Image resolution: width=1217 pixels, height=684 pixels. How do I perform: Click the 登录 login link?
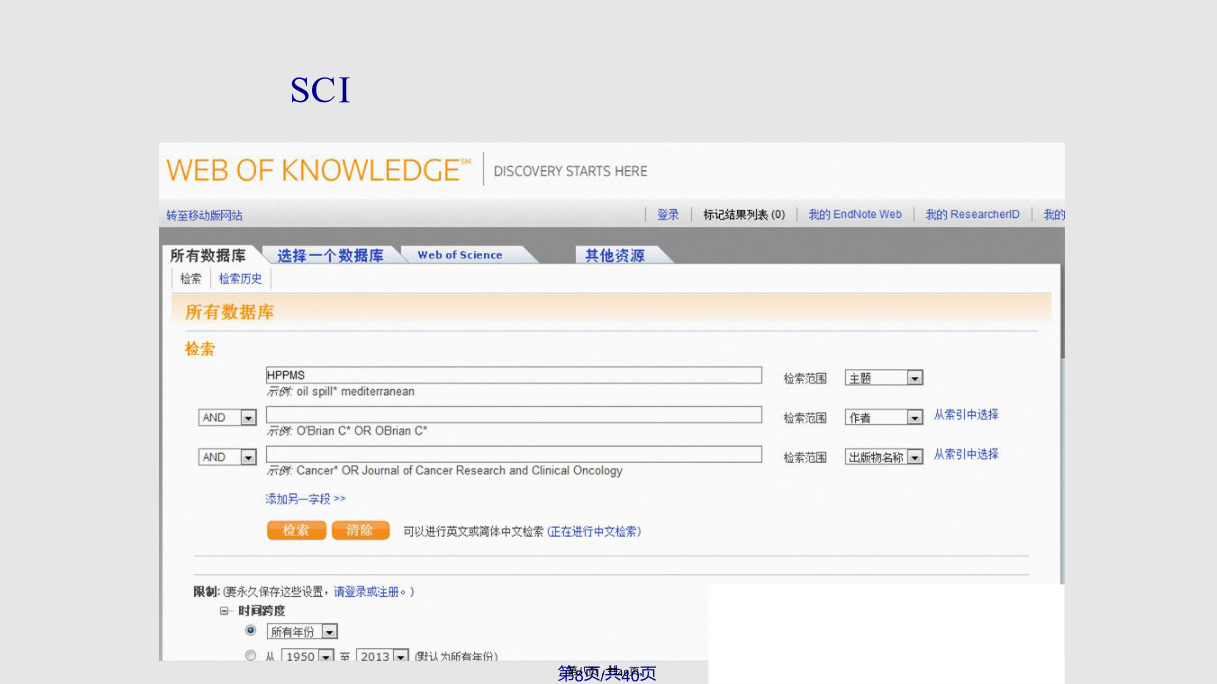pos(668,214)
